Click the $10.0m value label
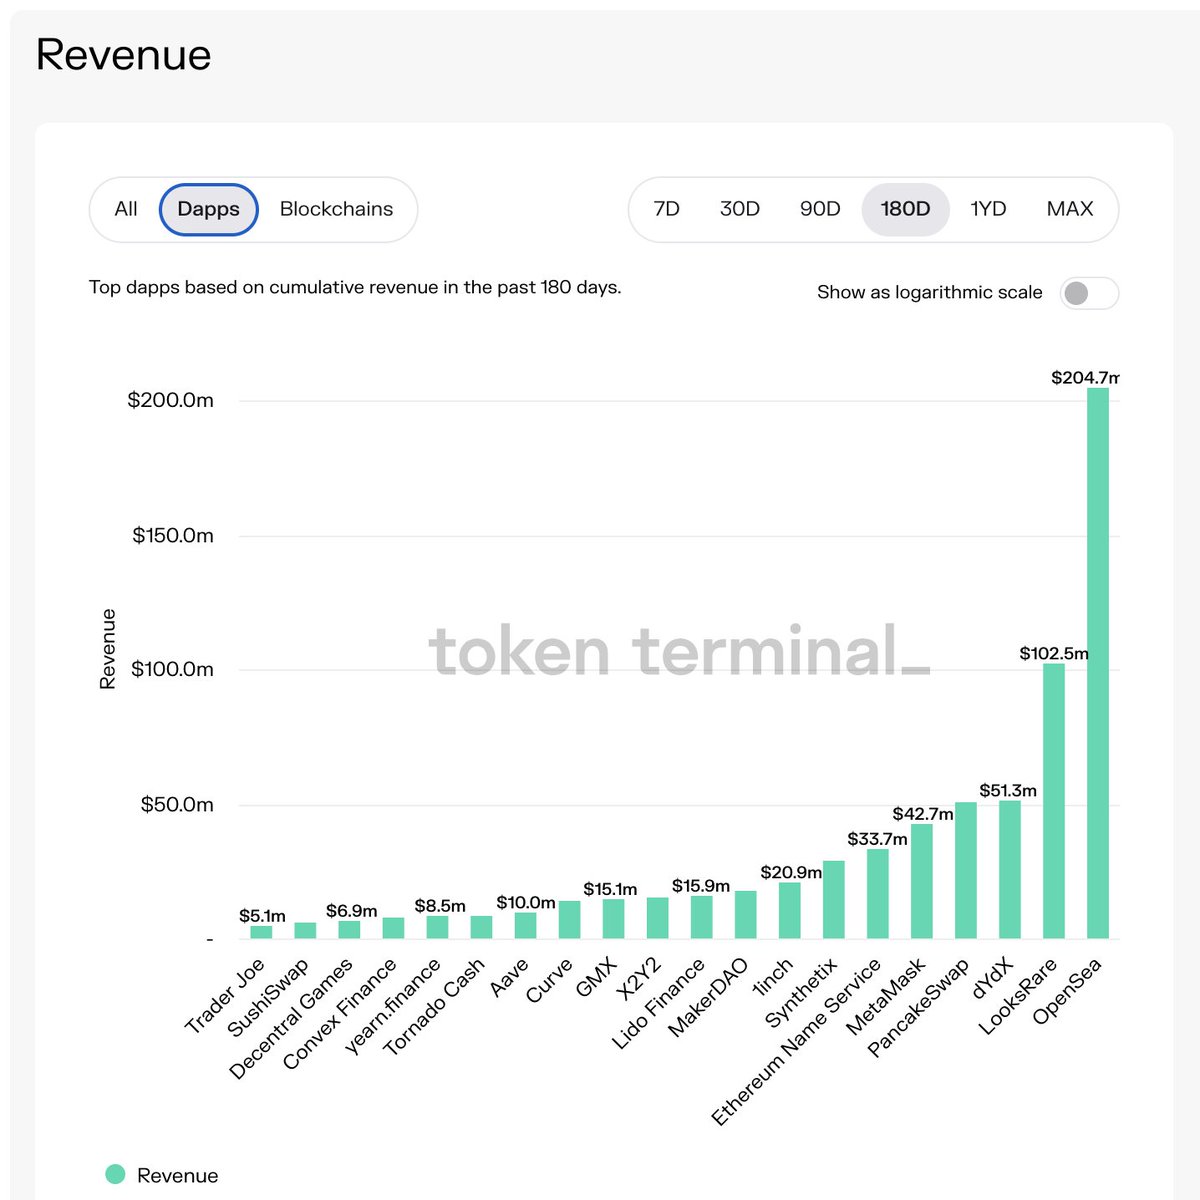This screenshot has width=1200, height=1200. click(526, 902)
